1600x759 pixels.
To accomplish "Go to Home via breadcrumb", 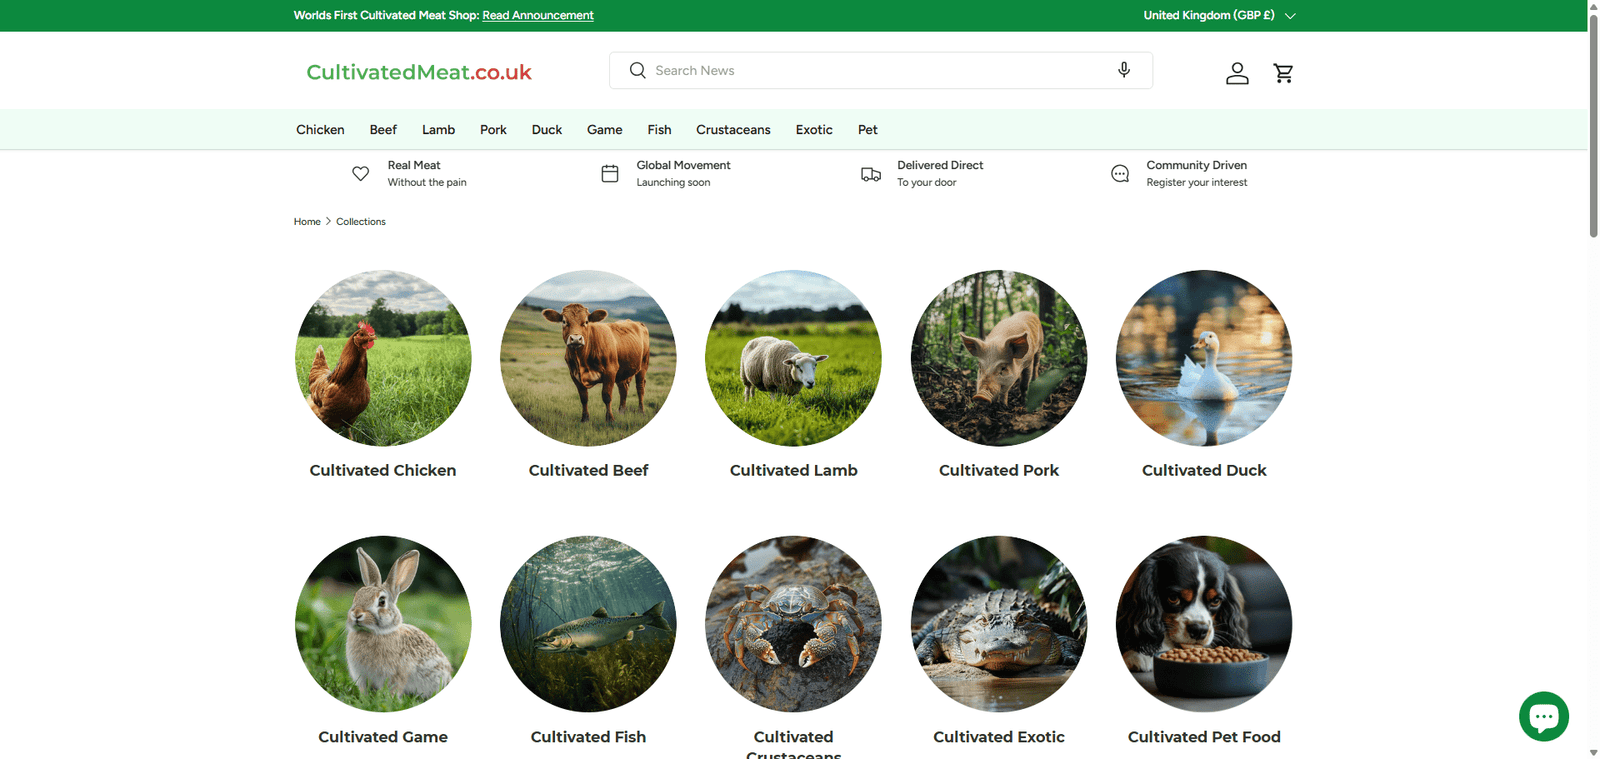I will (307, 222).
